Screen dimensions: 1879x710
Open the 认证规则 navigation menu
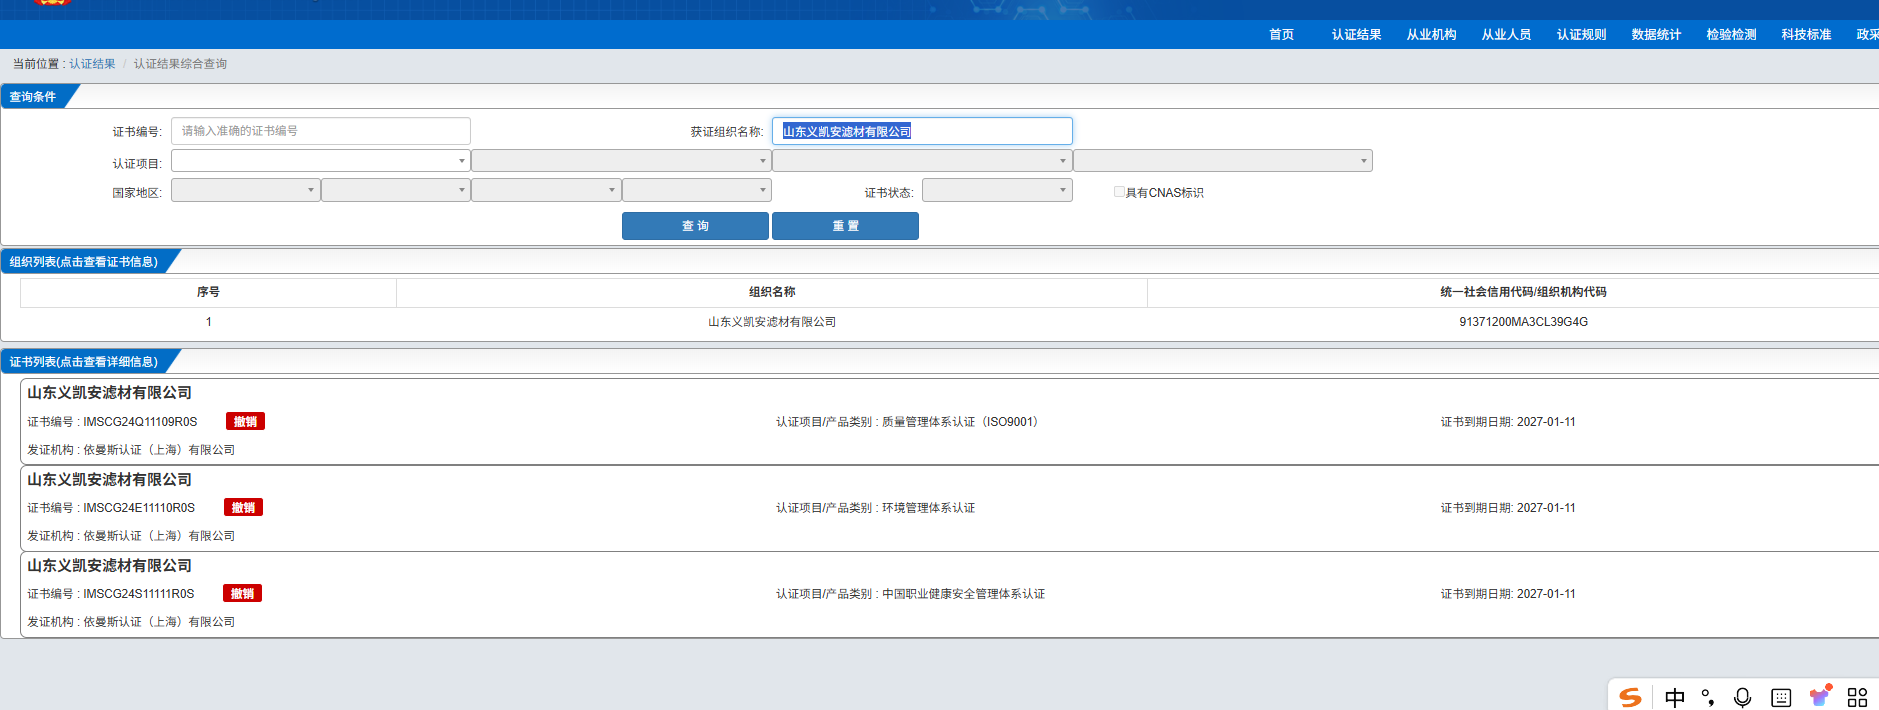[1581, 34]
